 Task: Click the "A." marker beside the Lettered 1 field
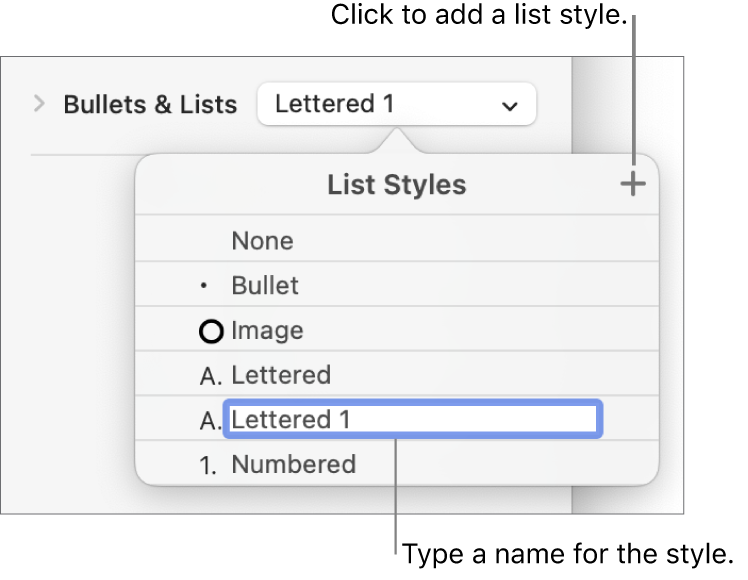(x=211, y=421)
